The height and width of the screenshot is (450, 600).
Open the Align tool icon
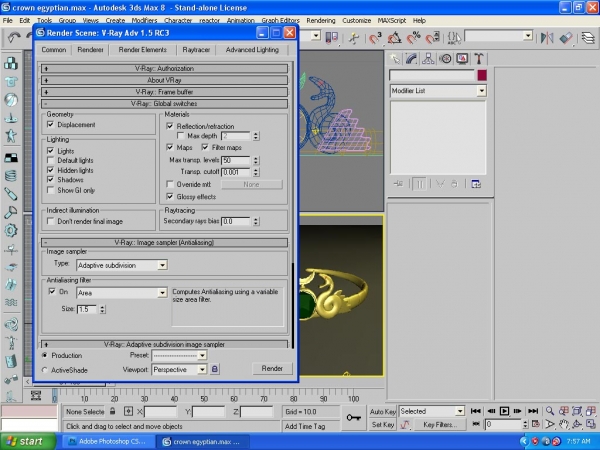[566, 38]
